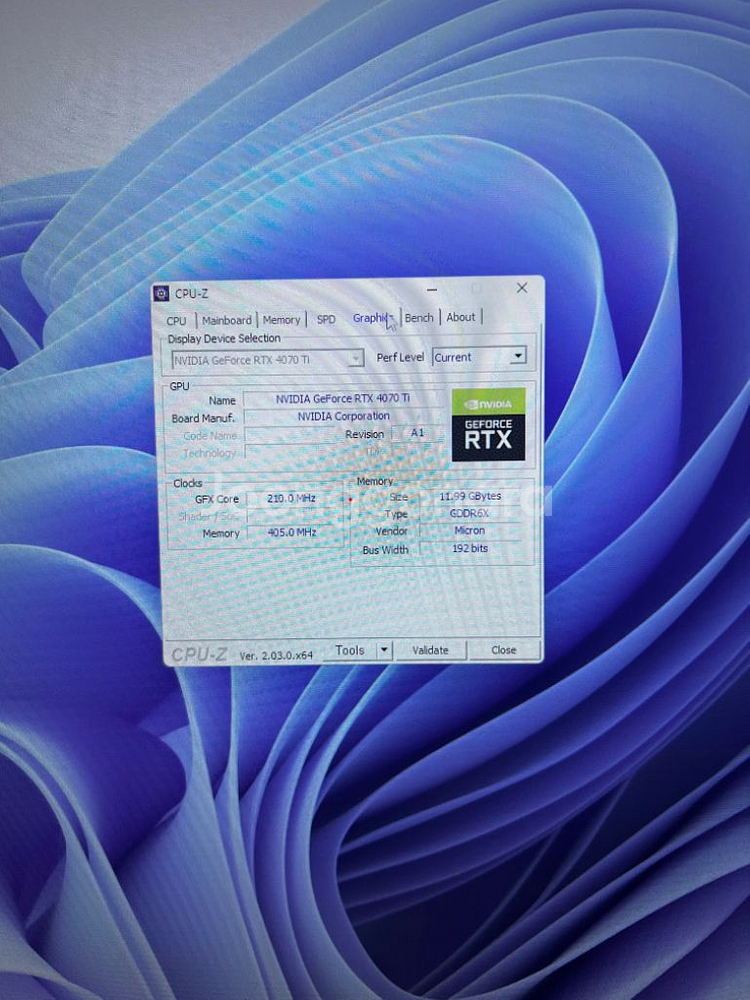
Task: Click the memory Vendor Micron value
Action: 470,531
